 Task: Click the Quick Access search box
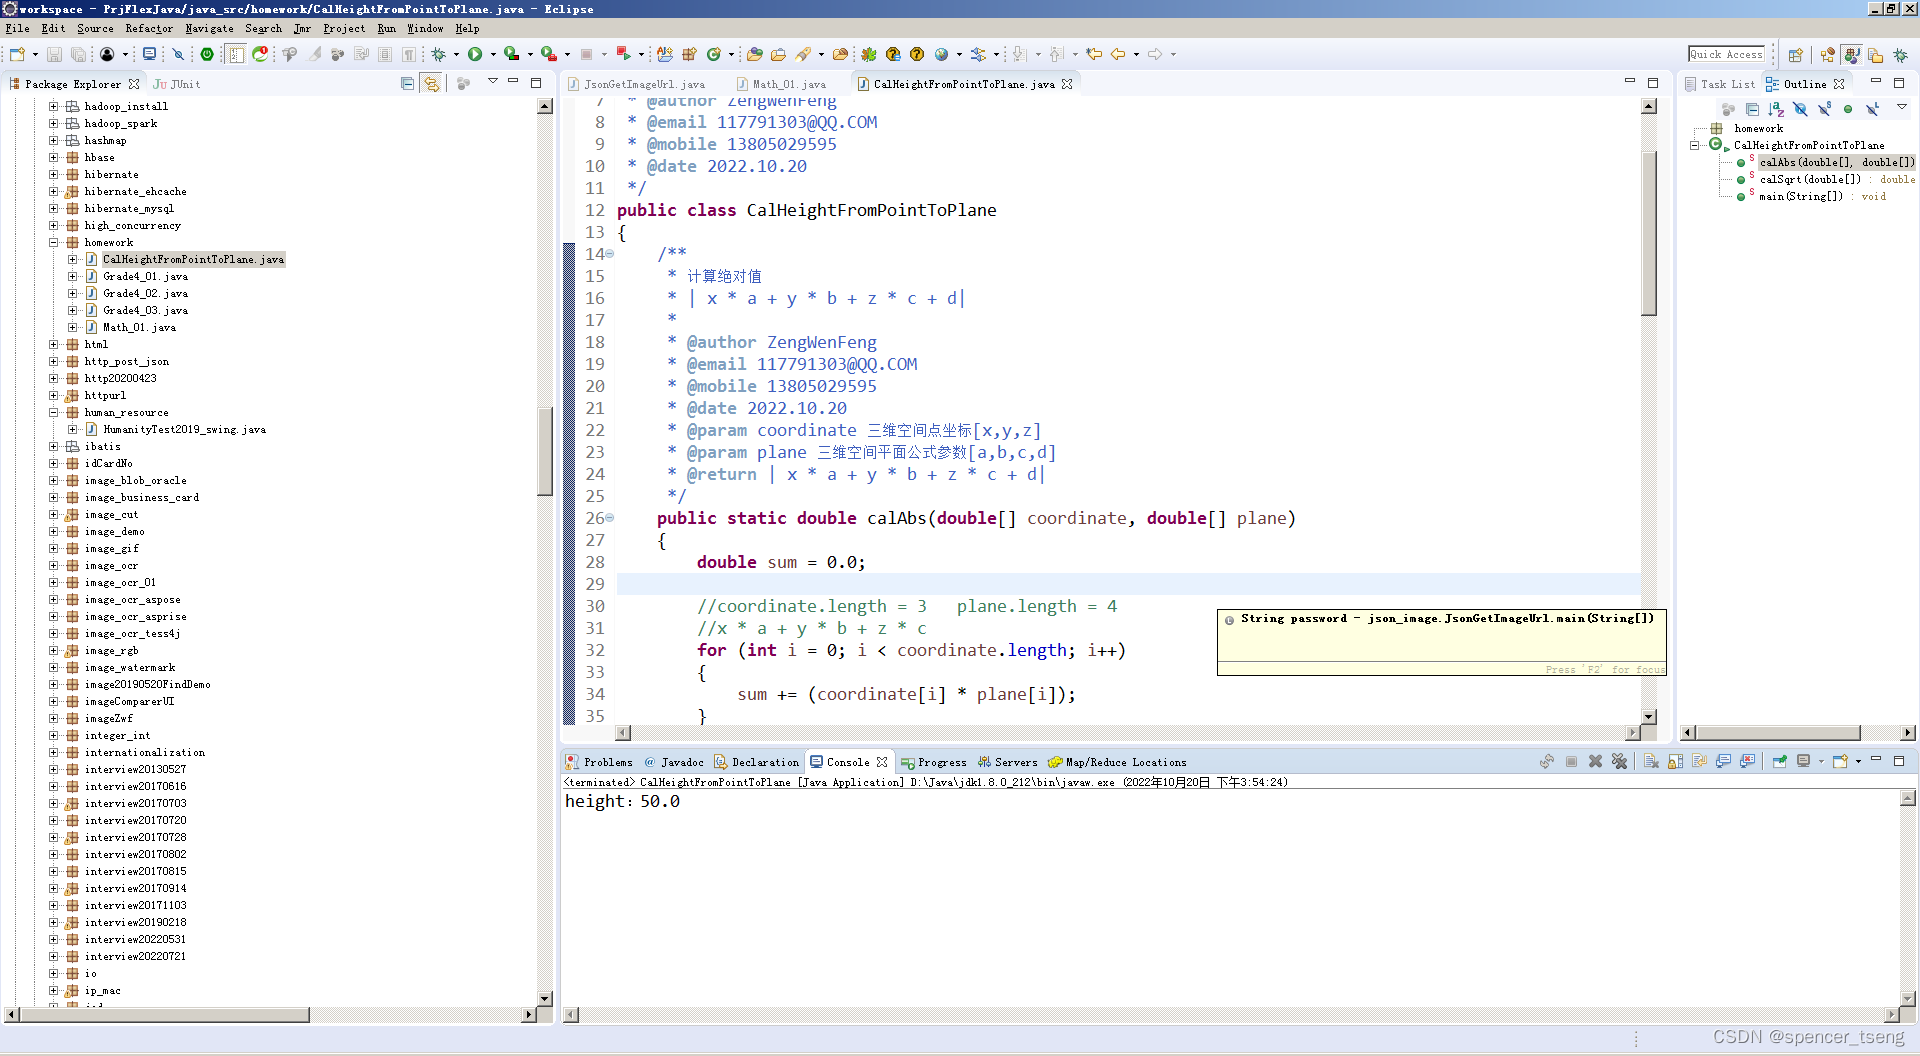[1728, 54]
